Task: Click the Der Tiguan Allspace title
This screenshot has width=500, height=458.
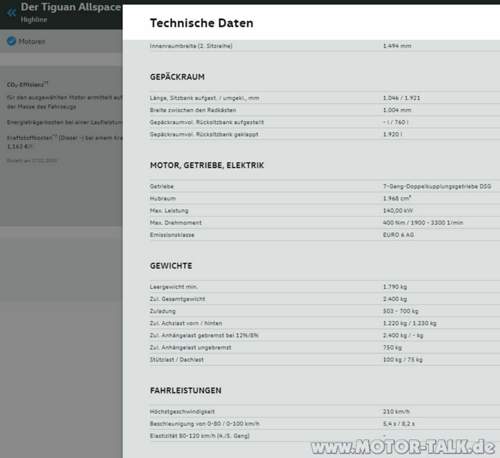Action: click(x=71, y=7)
